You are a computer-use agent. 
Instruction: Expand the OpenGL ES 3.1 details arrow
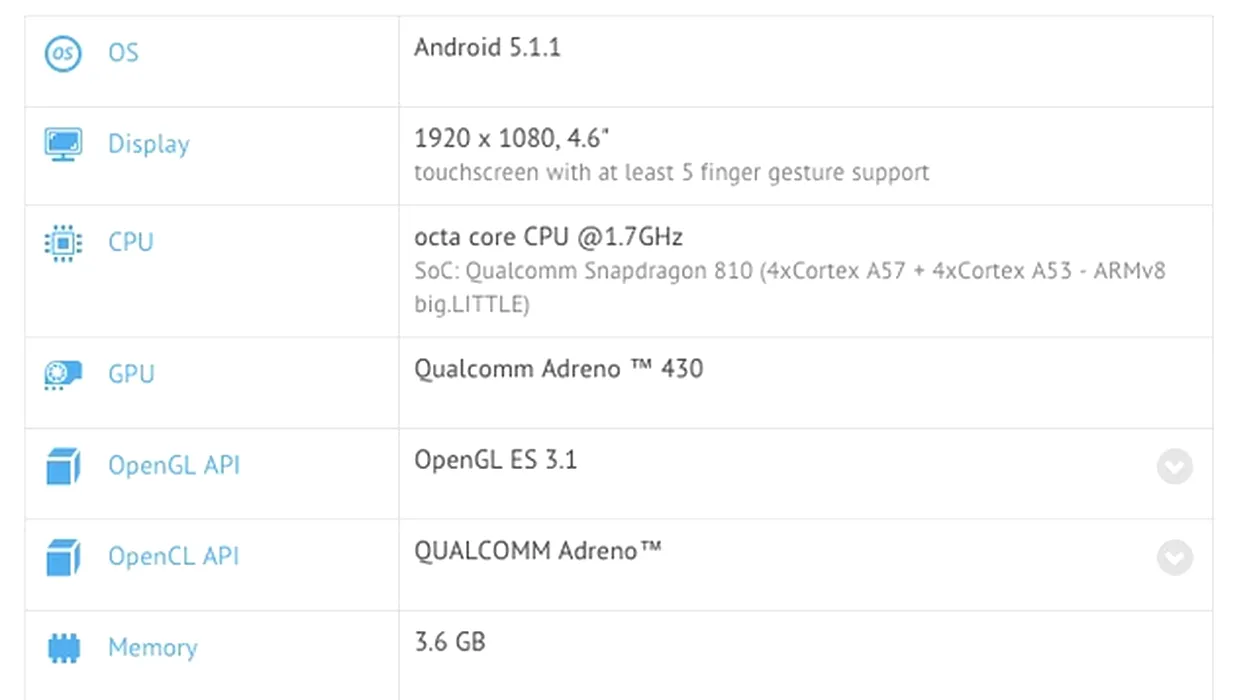coord(1175,466)
